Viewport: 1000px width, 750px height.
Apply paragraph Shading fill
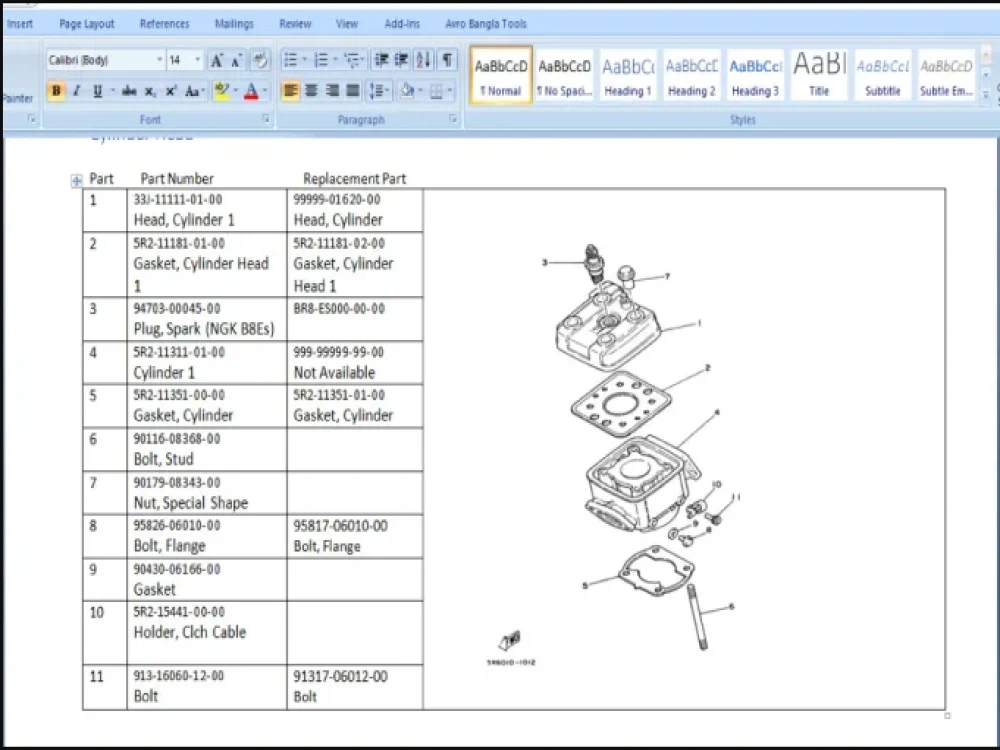click(407, 91)
